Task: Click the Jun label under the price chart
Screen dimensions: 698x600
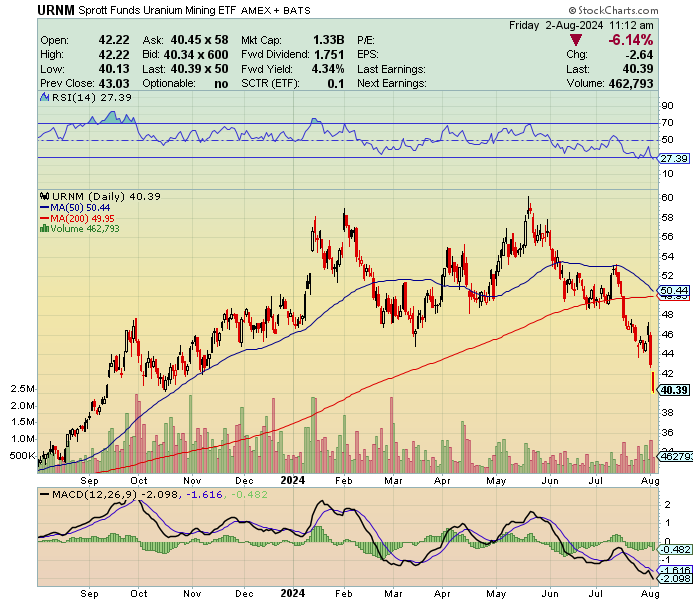Action: click(550, 481)
